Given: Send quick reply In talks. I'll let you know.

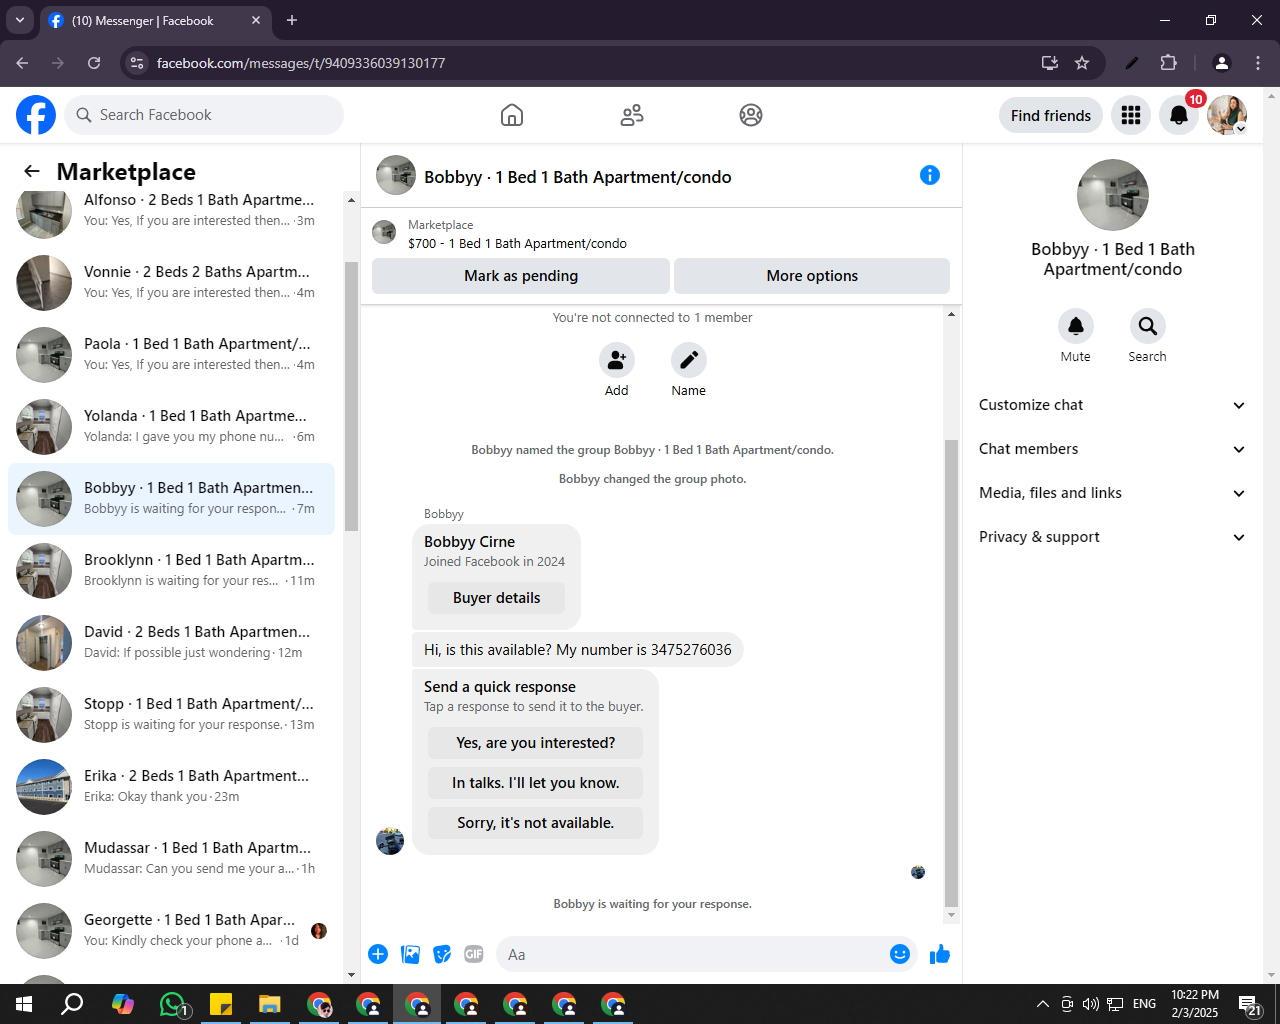Looking at the screenshot, I should click(535, 783).
